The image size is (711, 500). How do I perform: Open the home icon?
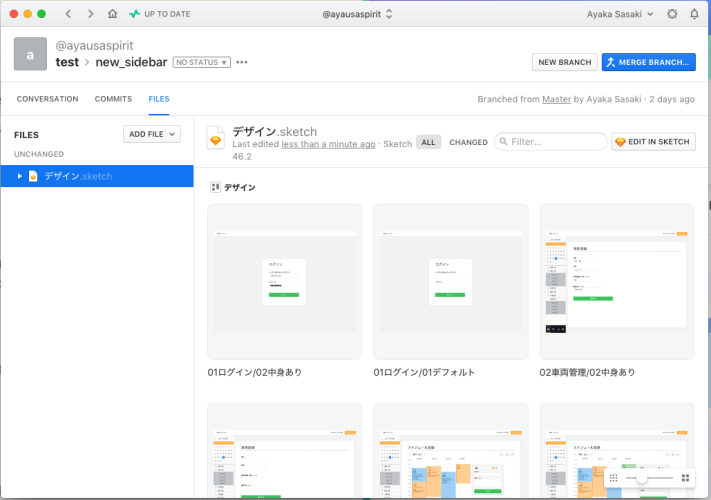pyautogui.click(x=112, y=14)
